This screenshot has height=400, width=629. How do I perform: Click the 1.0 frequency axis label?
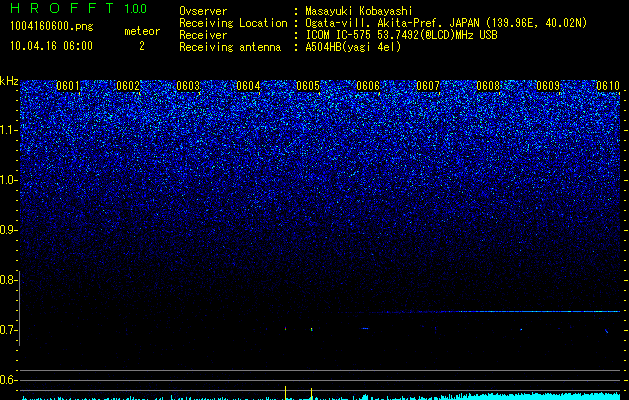tap(8, 180)
